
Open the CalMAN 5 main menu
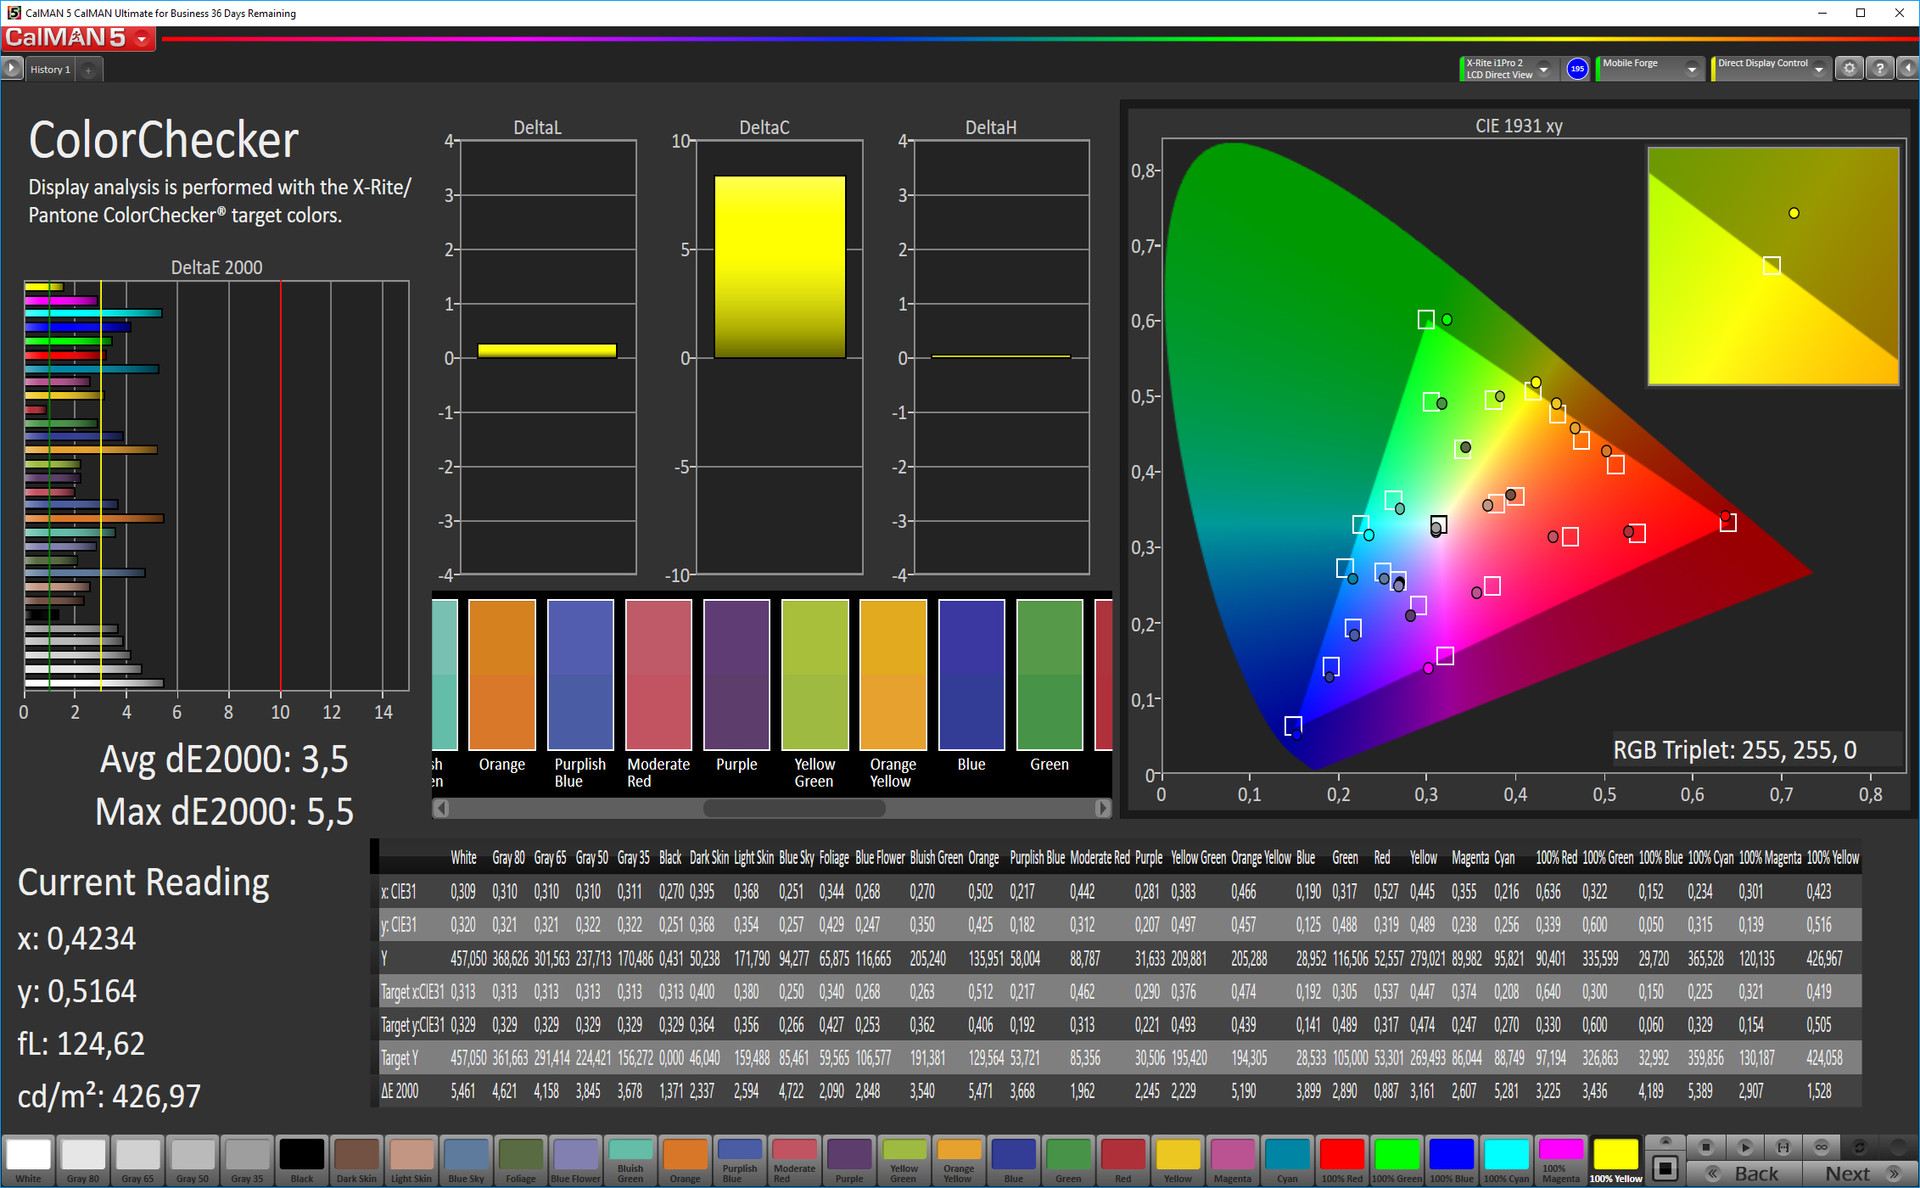coord(142,40)
